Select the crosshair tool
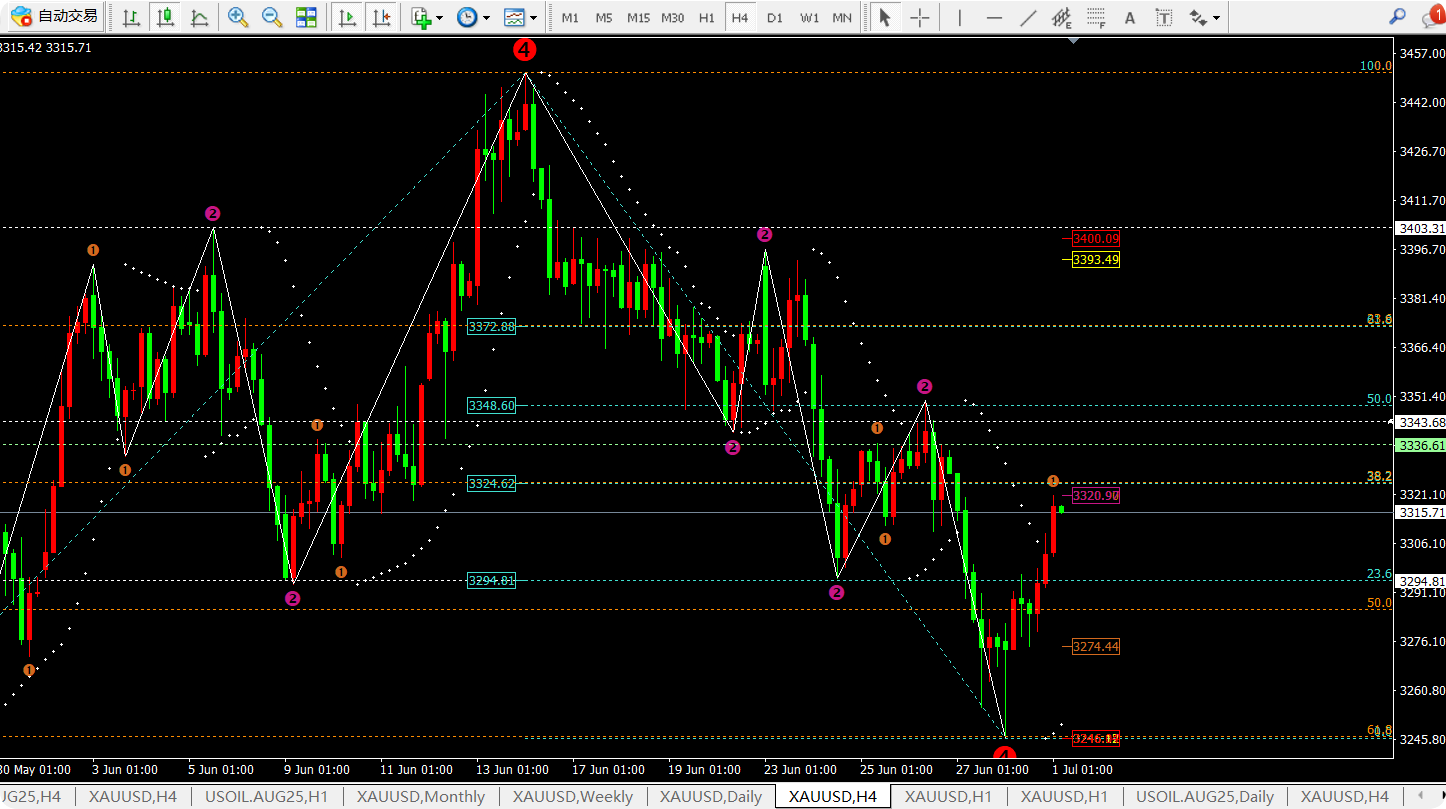 [x=920, y=17]
